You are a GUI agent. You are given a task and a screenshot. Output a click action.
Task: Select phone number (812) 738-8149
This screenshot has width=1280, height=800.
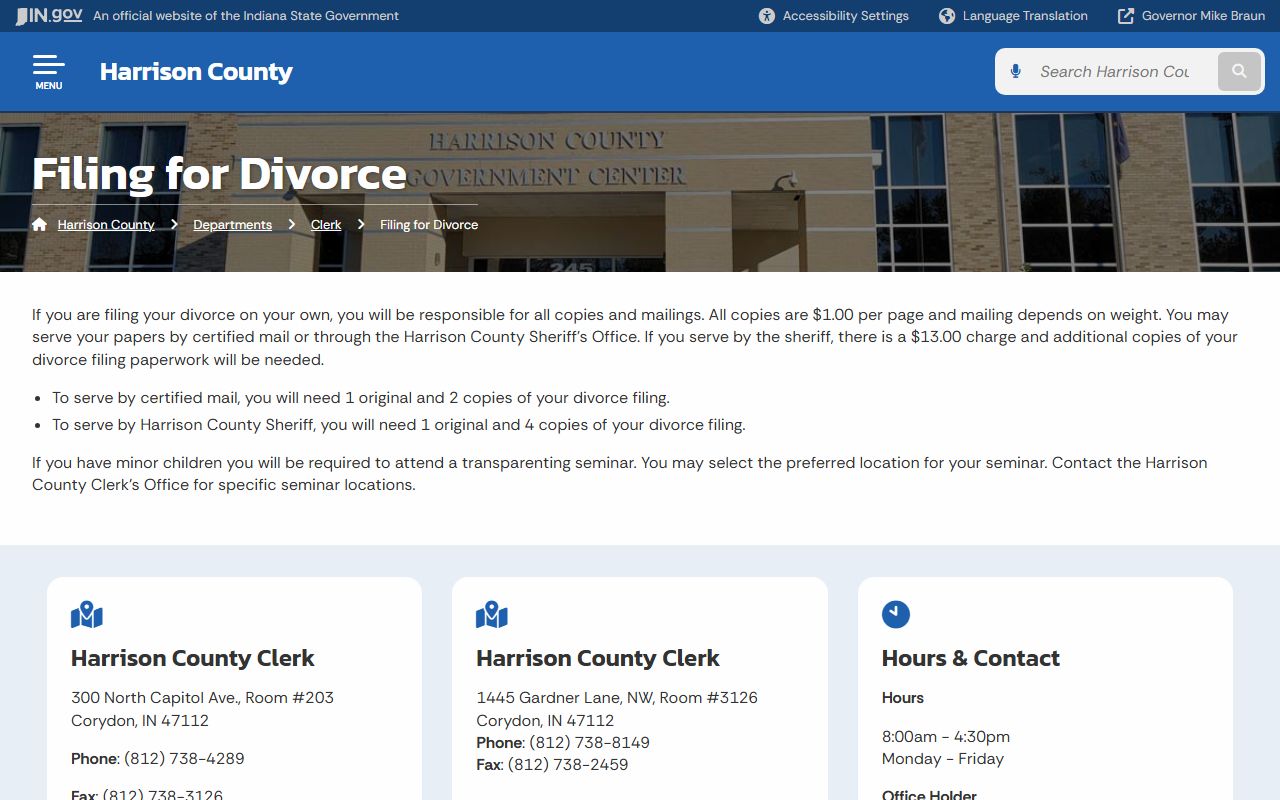pos(589,743)
